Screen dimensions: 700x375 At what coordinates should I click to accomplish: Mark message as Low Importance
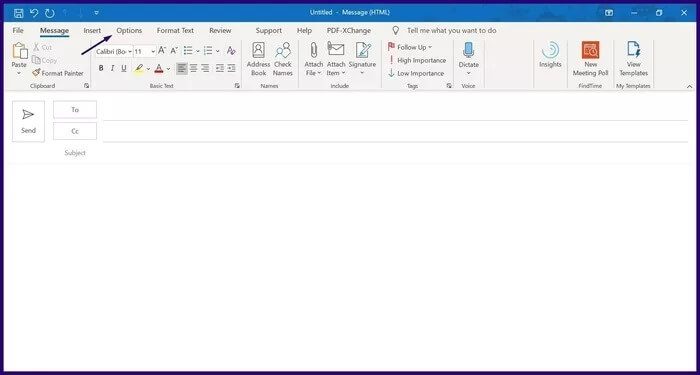416,73
